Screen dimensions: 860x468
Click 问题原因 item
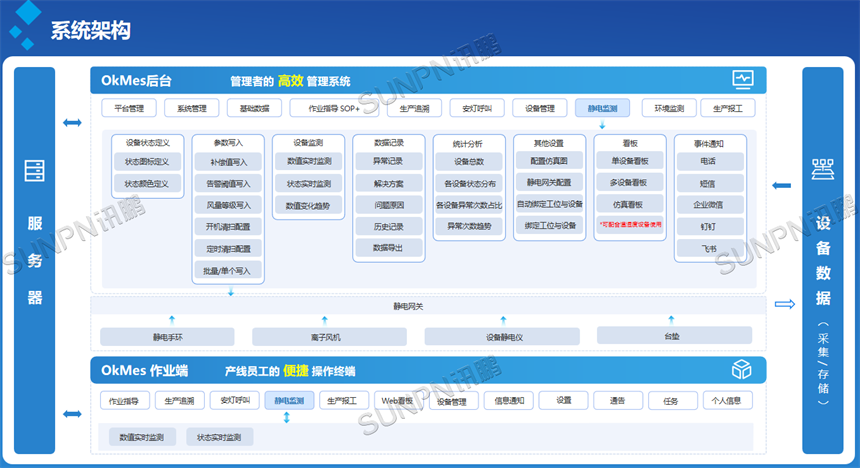point(389,205)
